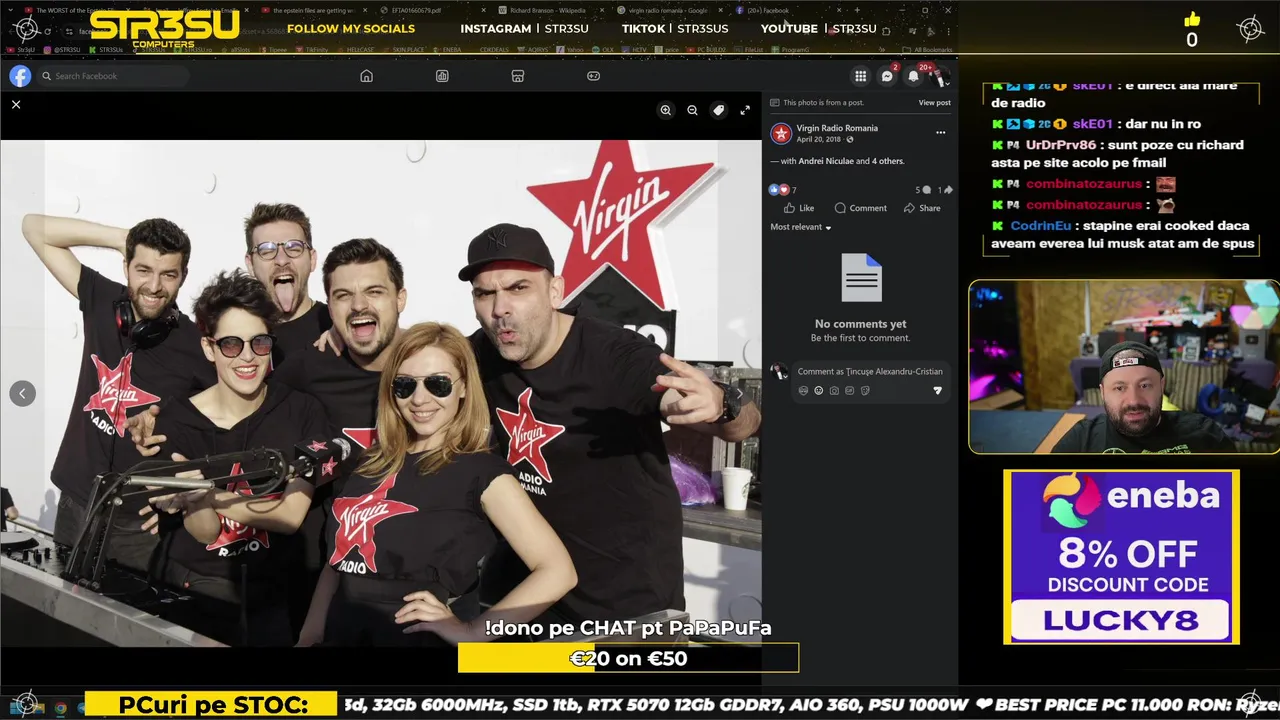Open the post options three-dot menu

pyautogui.click(x=940, y=132)
